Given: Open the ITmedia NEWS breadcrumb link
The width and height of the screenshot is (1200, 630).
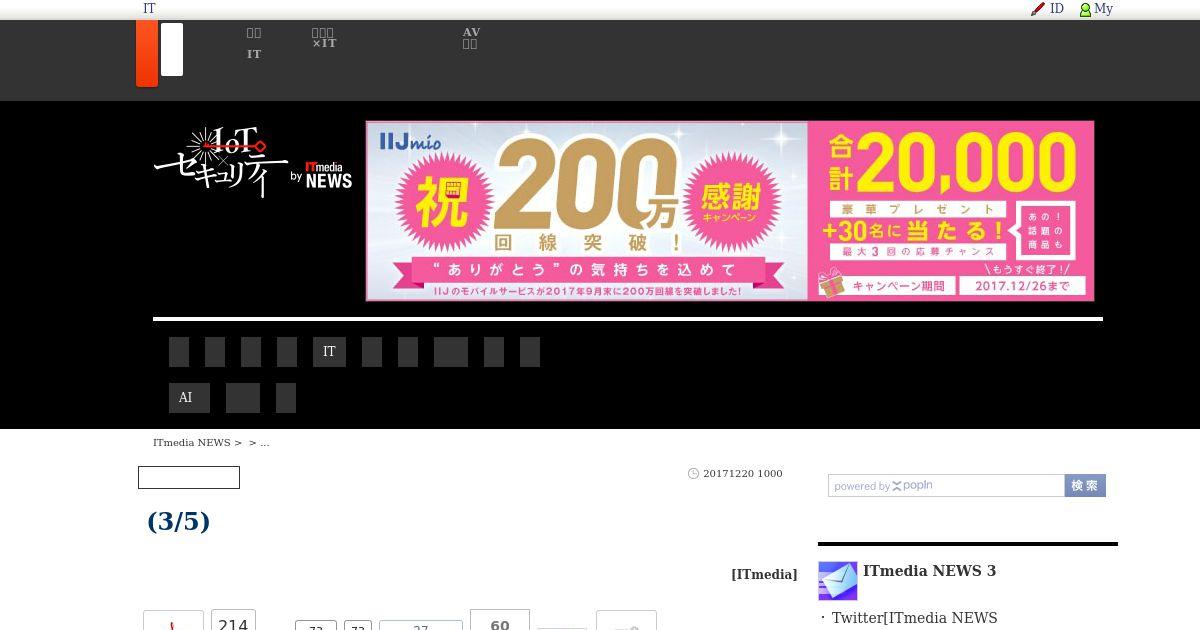Looking at the screenshot, I should 191,443.
